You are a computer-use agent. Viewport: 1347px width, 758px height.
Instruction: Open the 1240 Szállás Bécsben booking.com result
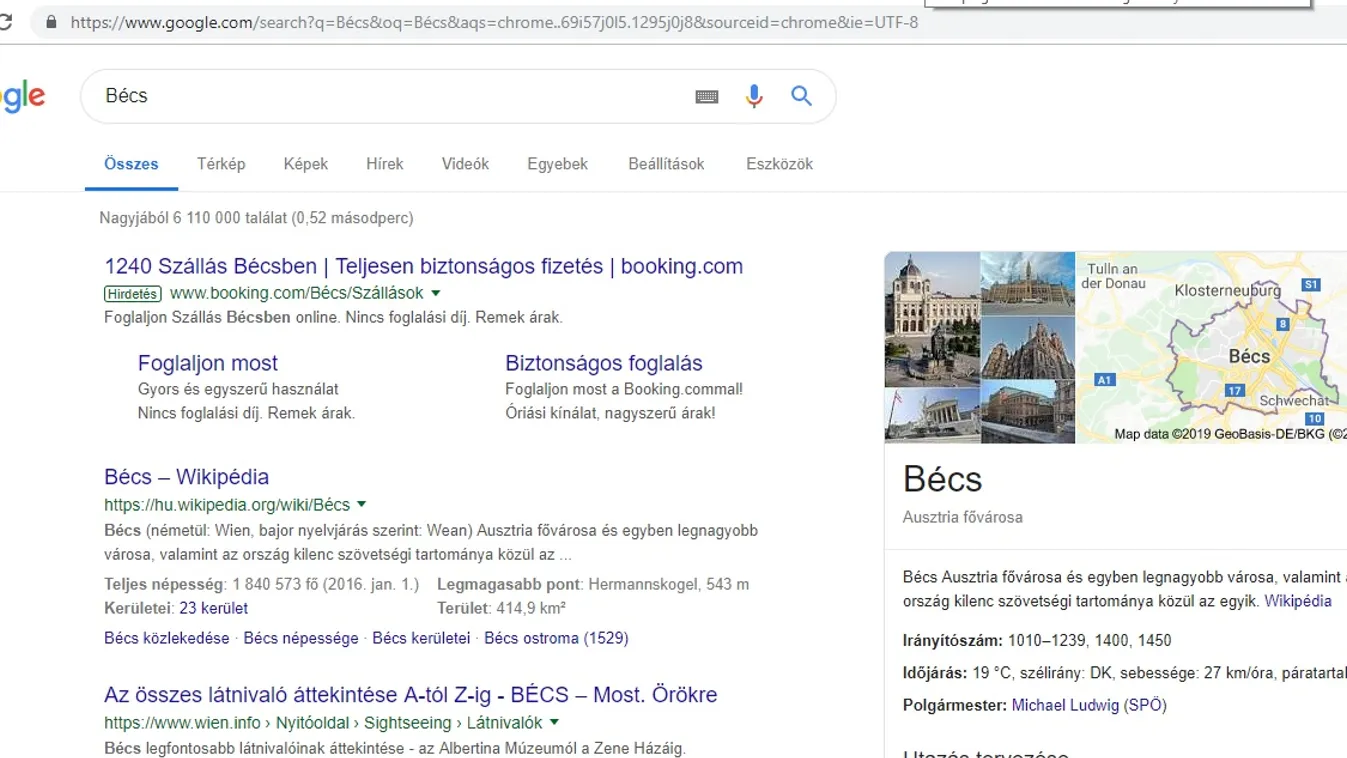pyautogui.click(x=424, y=267)
